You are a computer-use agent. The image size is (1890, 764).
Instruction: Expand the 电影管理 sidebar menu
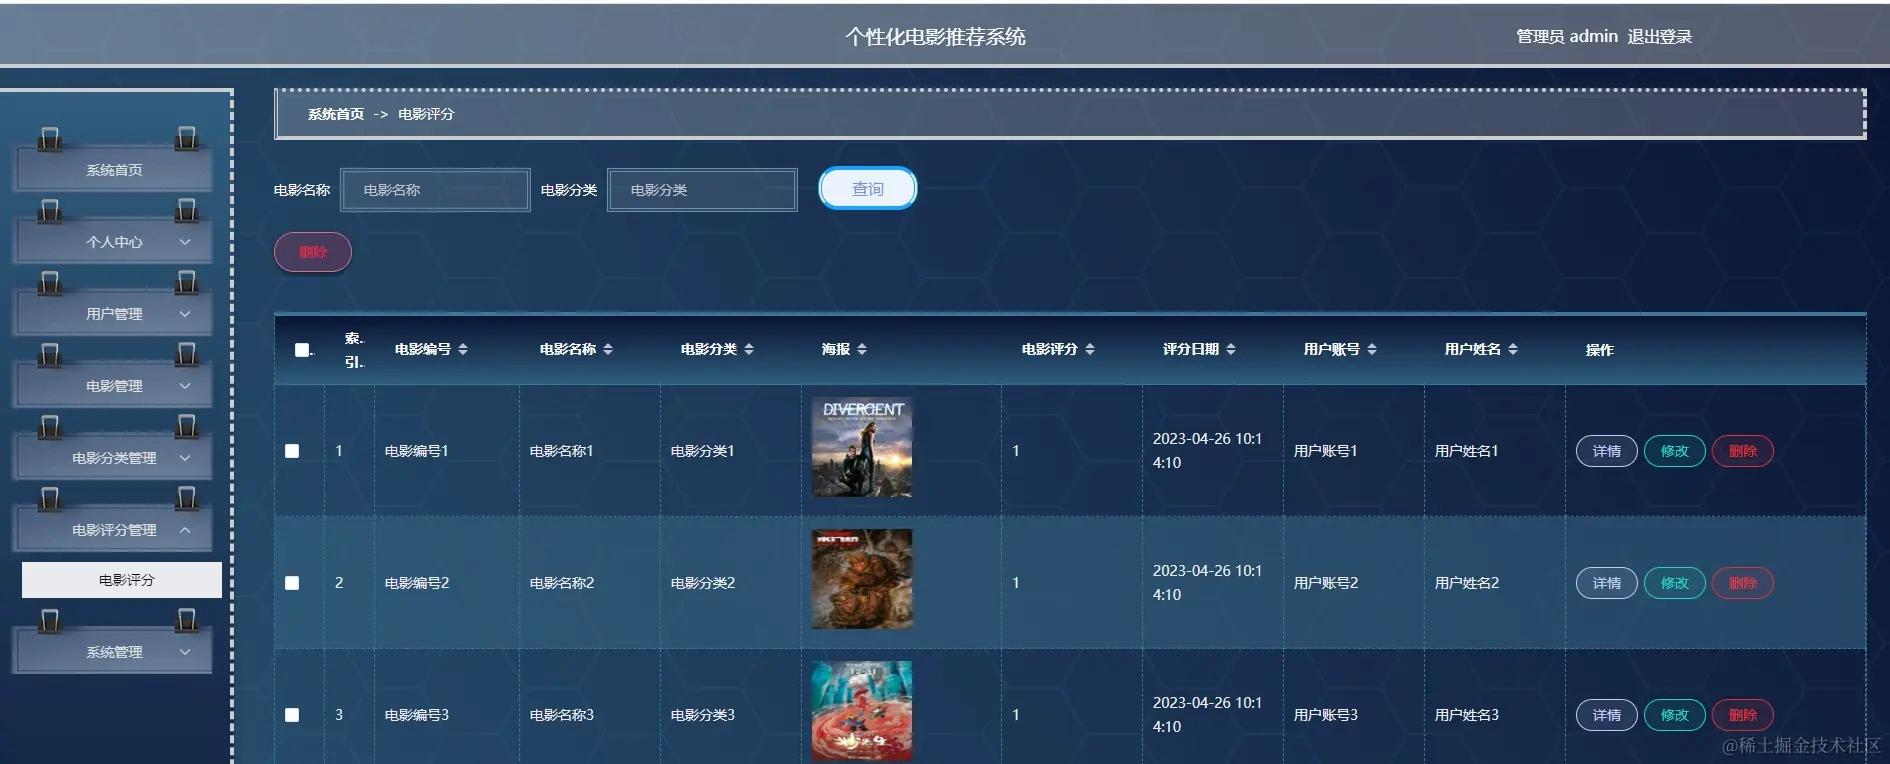[x=113, y=386]
